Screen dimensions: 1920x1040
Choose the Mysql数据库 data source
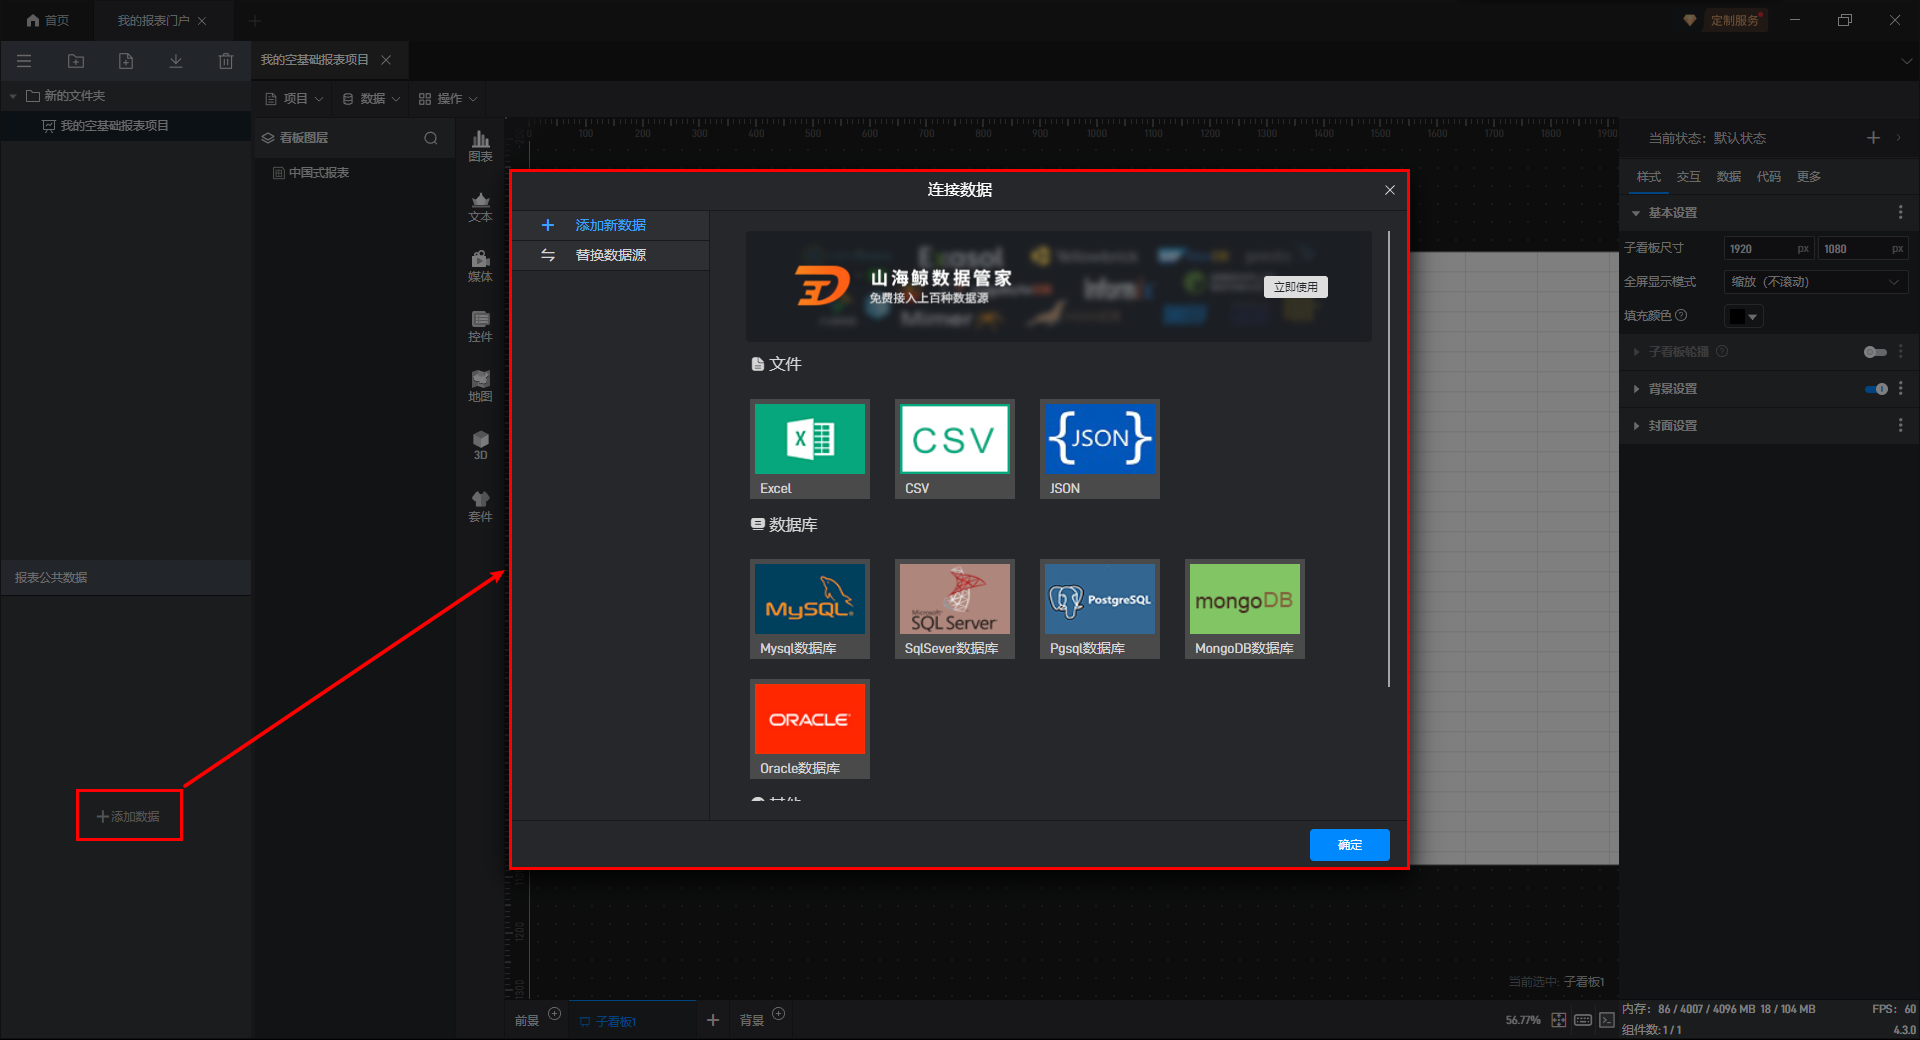click(810, 609)
